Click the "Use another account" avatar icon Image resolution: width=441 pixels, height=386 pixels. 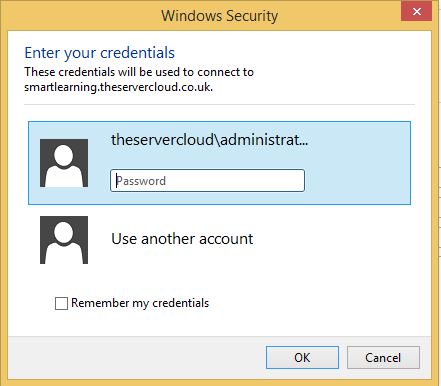(x=64, y=240)
